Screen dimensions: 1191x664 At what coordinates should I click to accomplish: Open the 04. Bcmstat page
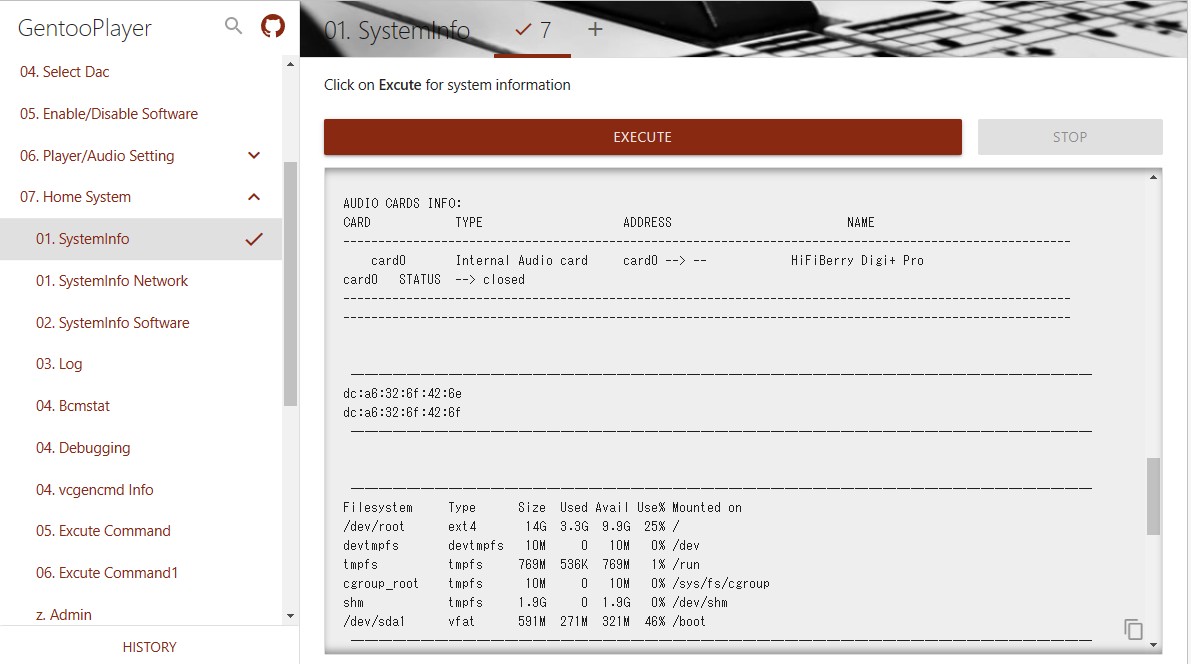tap(72, 406)
